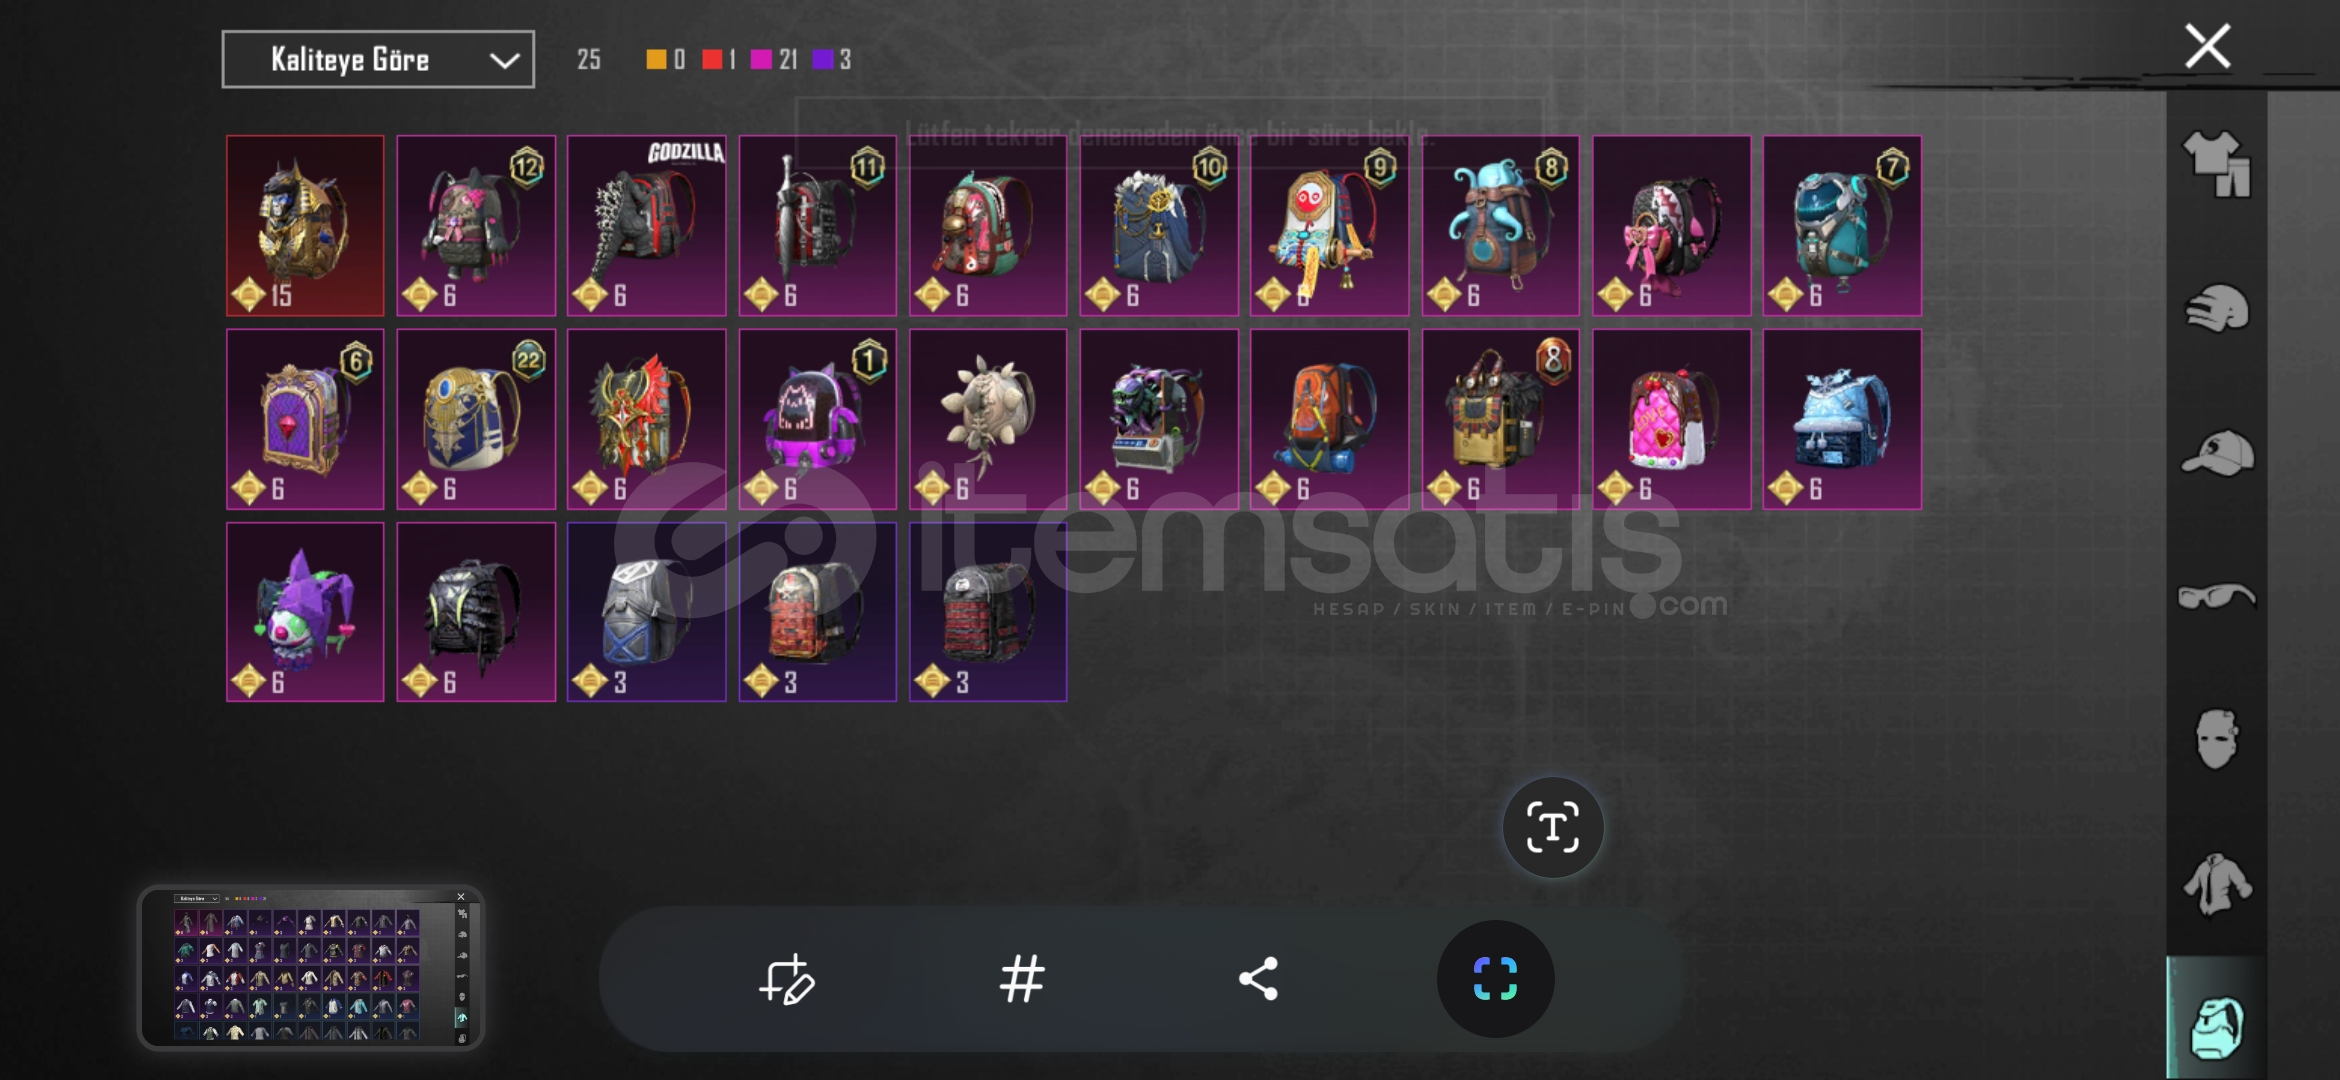The width and height of the screenshot is (2340, 1080).
Task: Share the screenshot
Action: pos(1258,979)
